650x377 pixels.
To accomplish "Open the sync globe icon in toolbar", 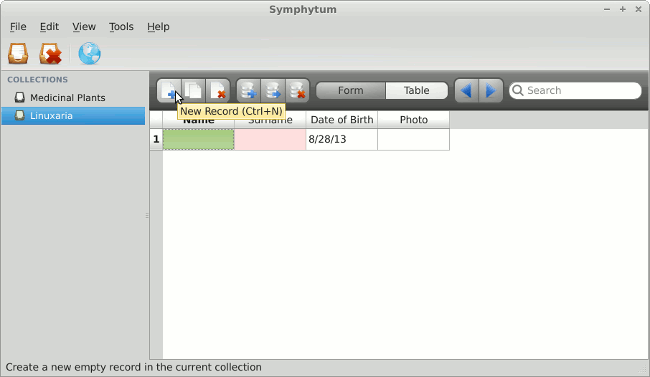I will click(89, 54).
